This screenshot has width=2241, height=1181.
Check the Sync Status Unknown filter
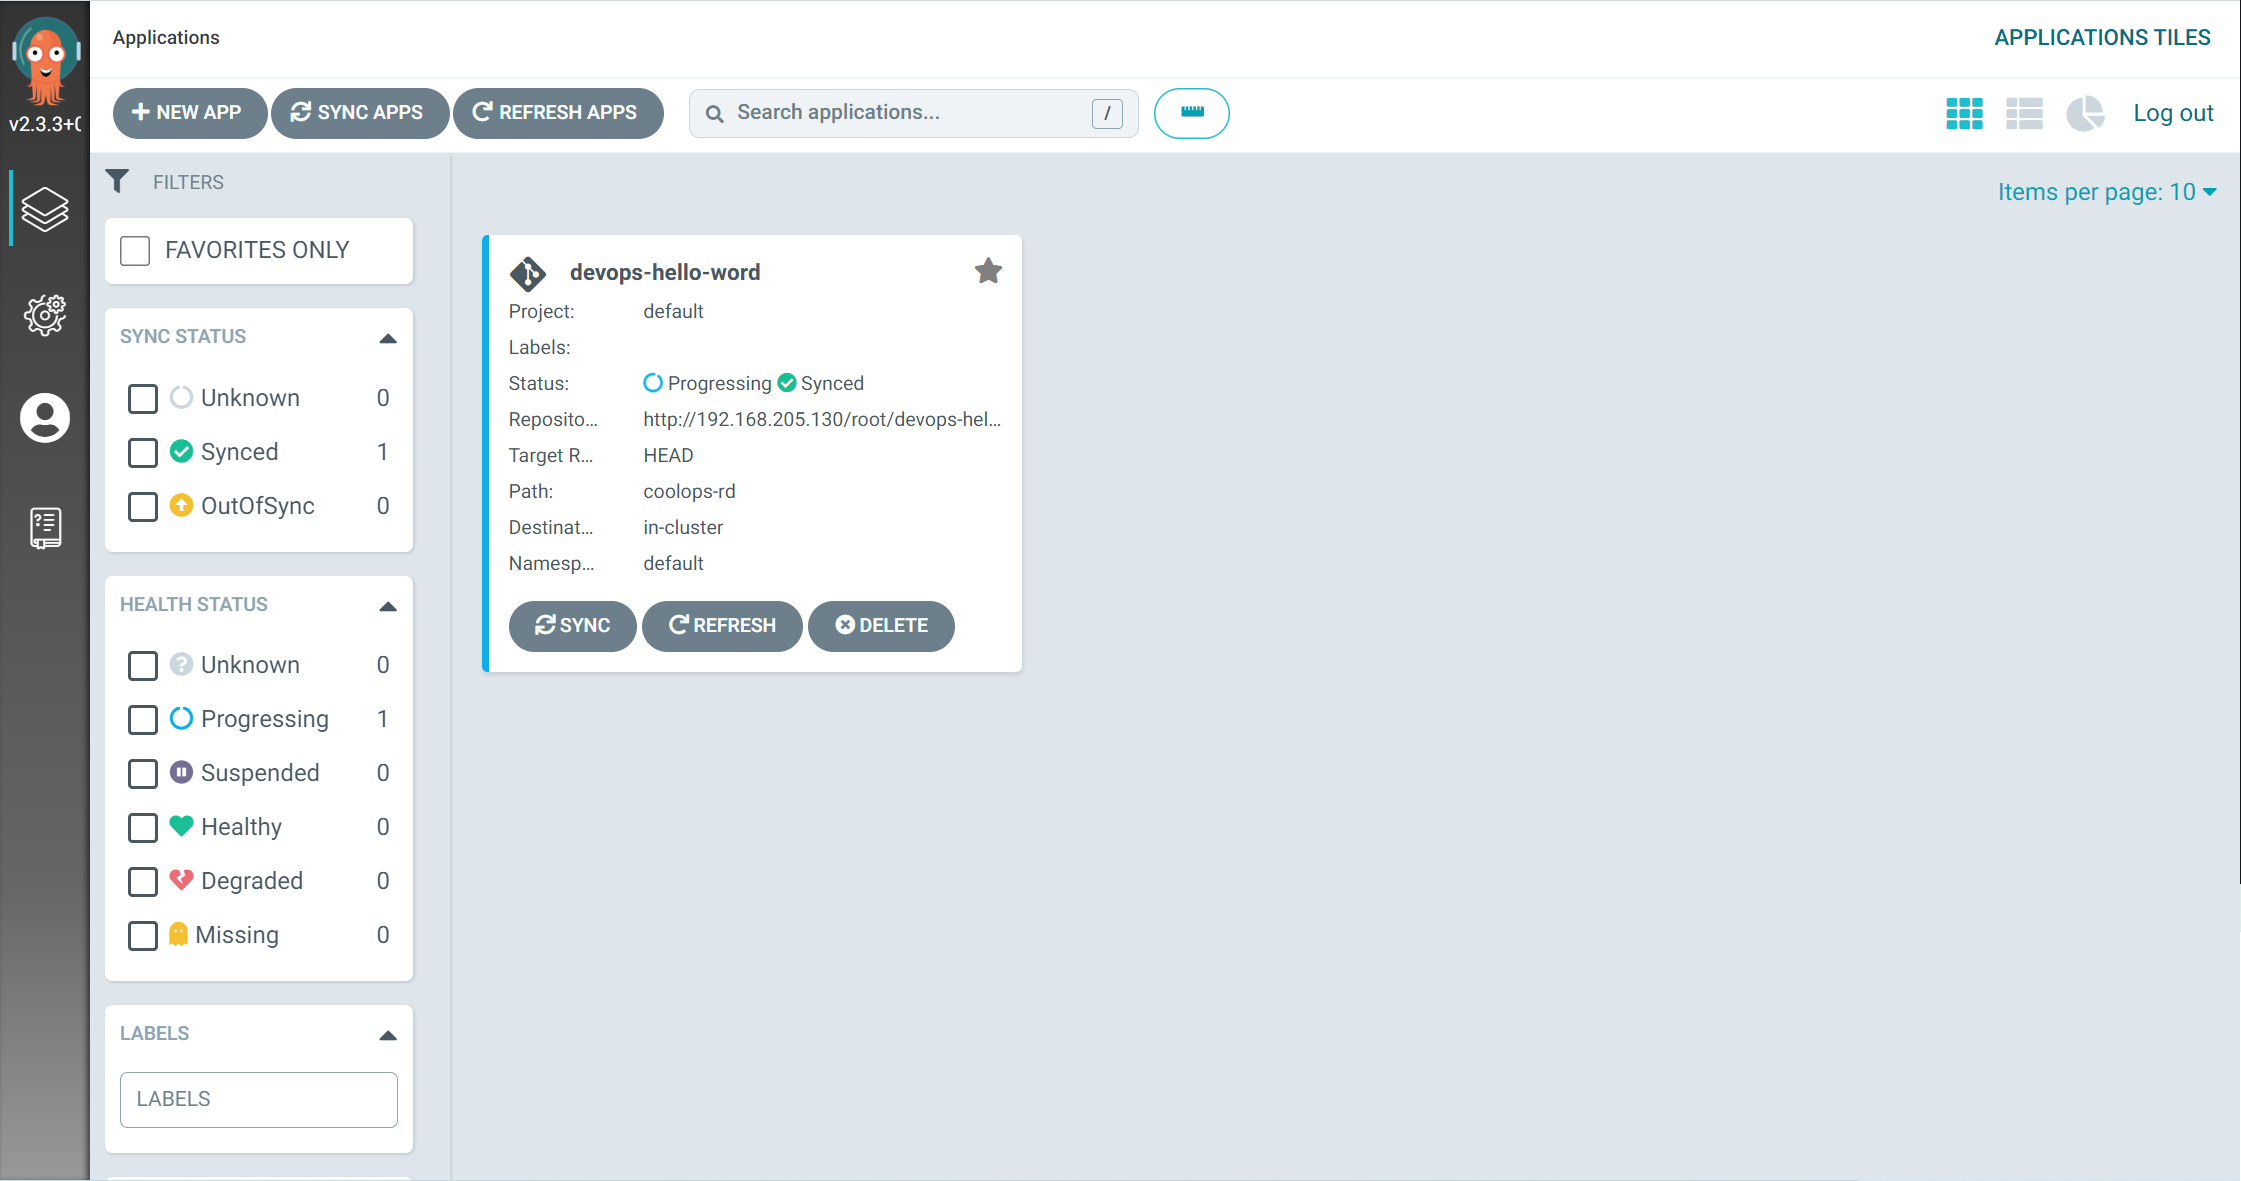(x=143, y=398)
